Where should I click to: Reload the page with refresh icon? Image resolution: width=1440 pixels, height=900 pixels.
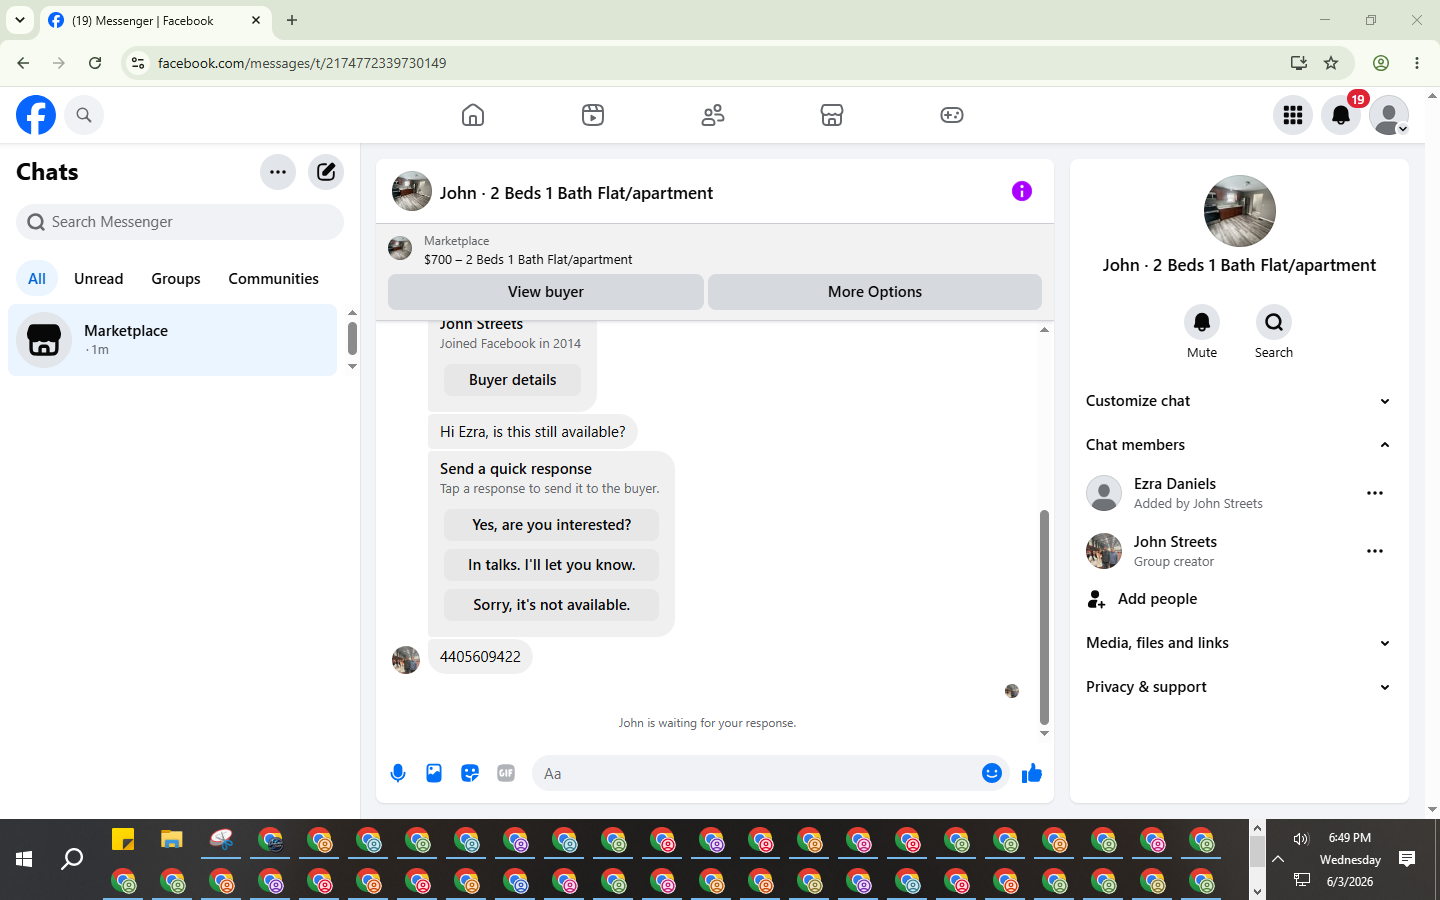click(x=95, y=63)
